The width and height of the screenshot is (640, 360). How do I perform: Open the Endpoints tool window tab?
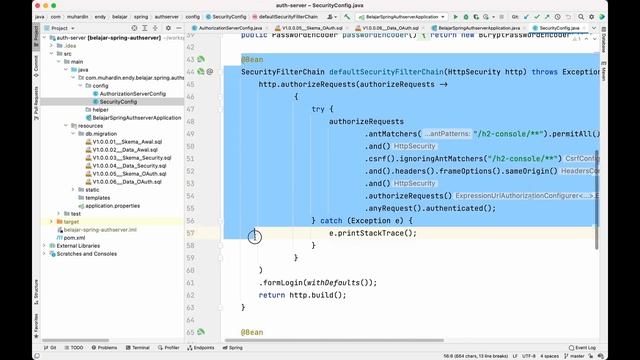coord(200,348)
